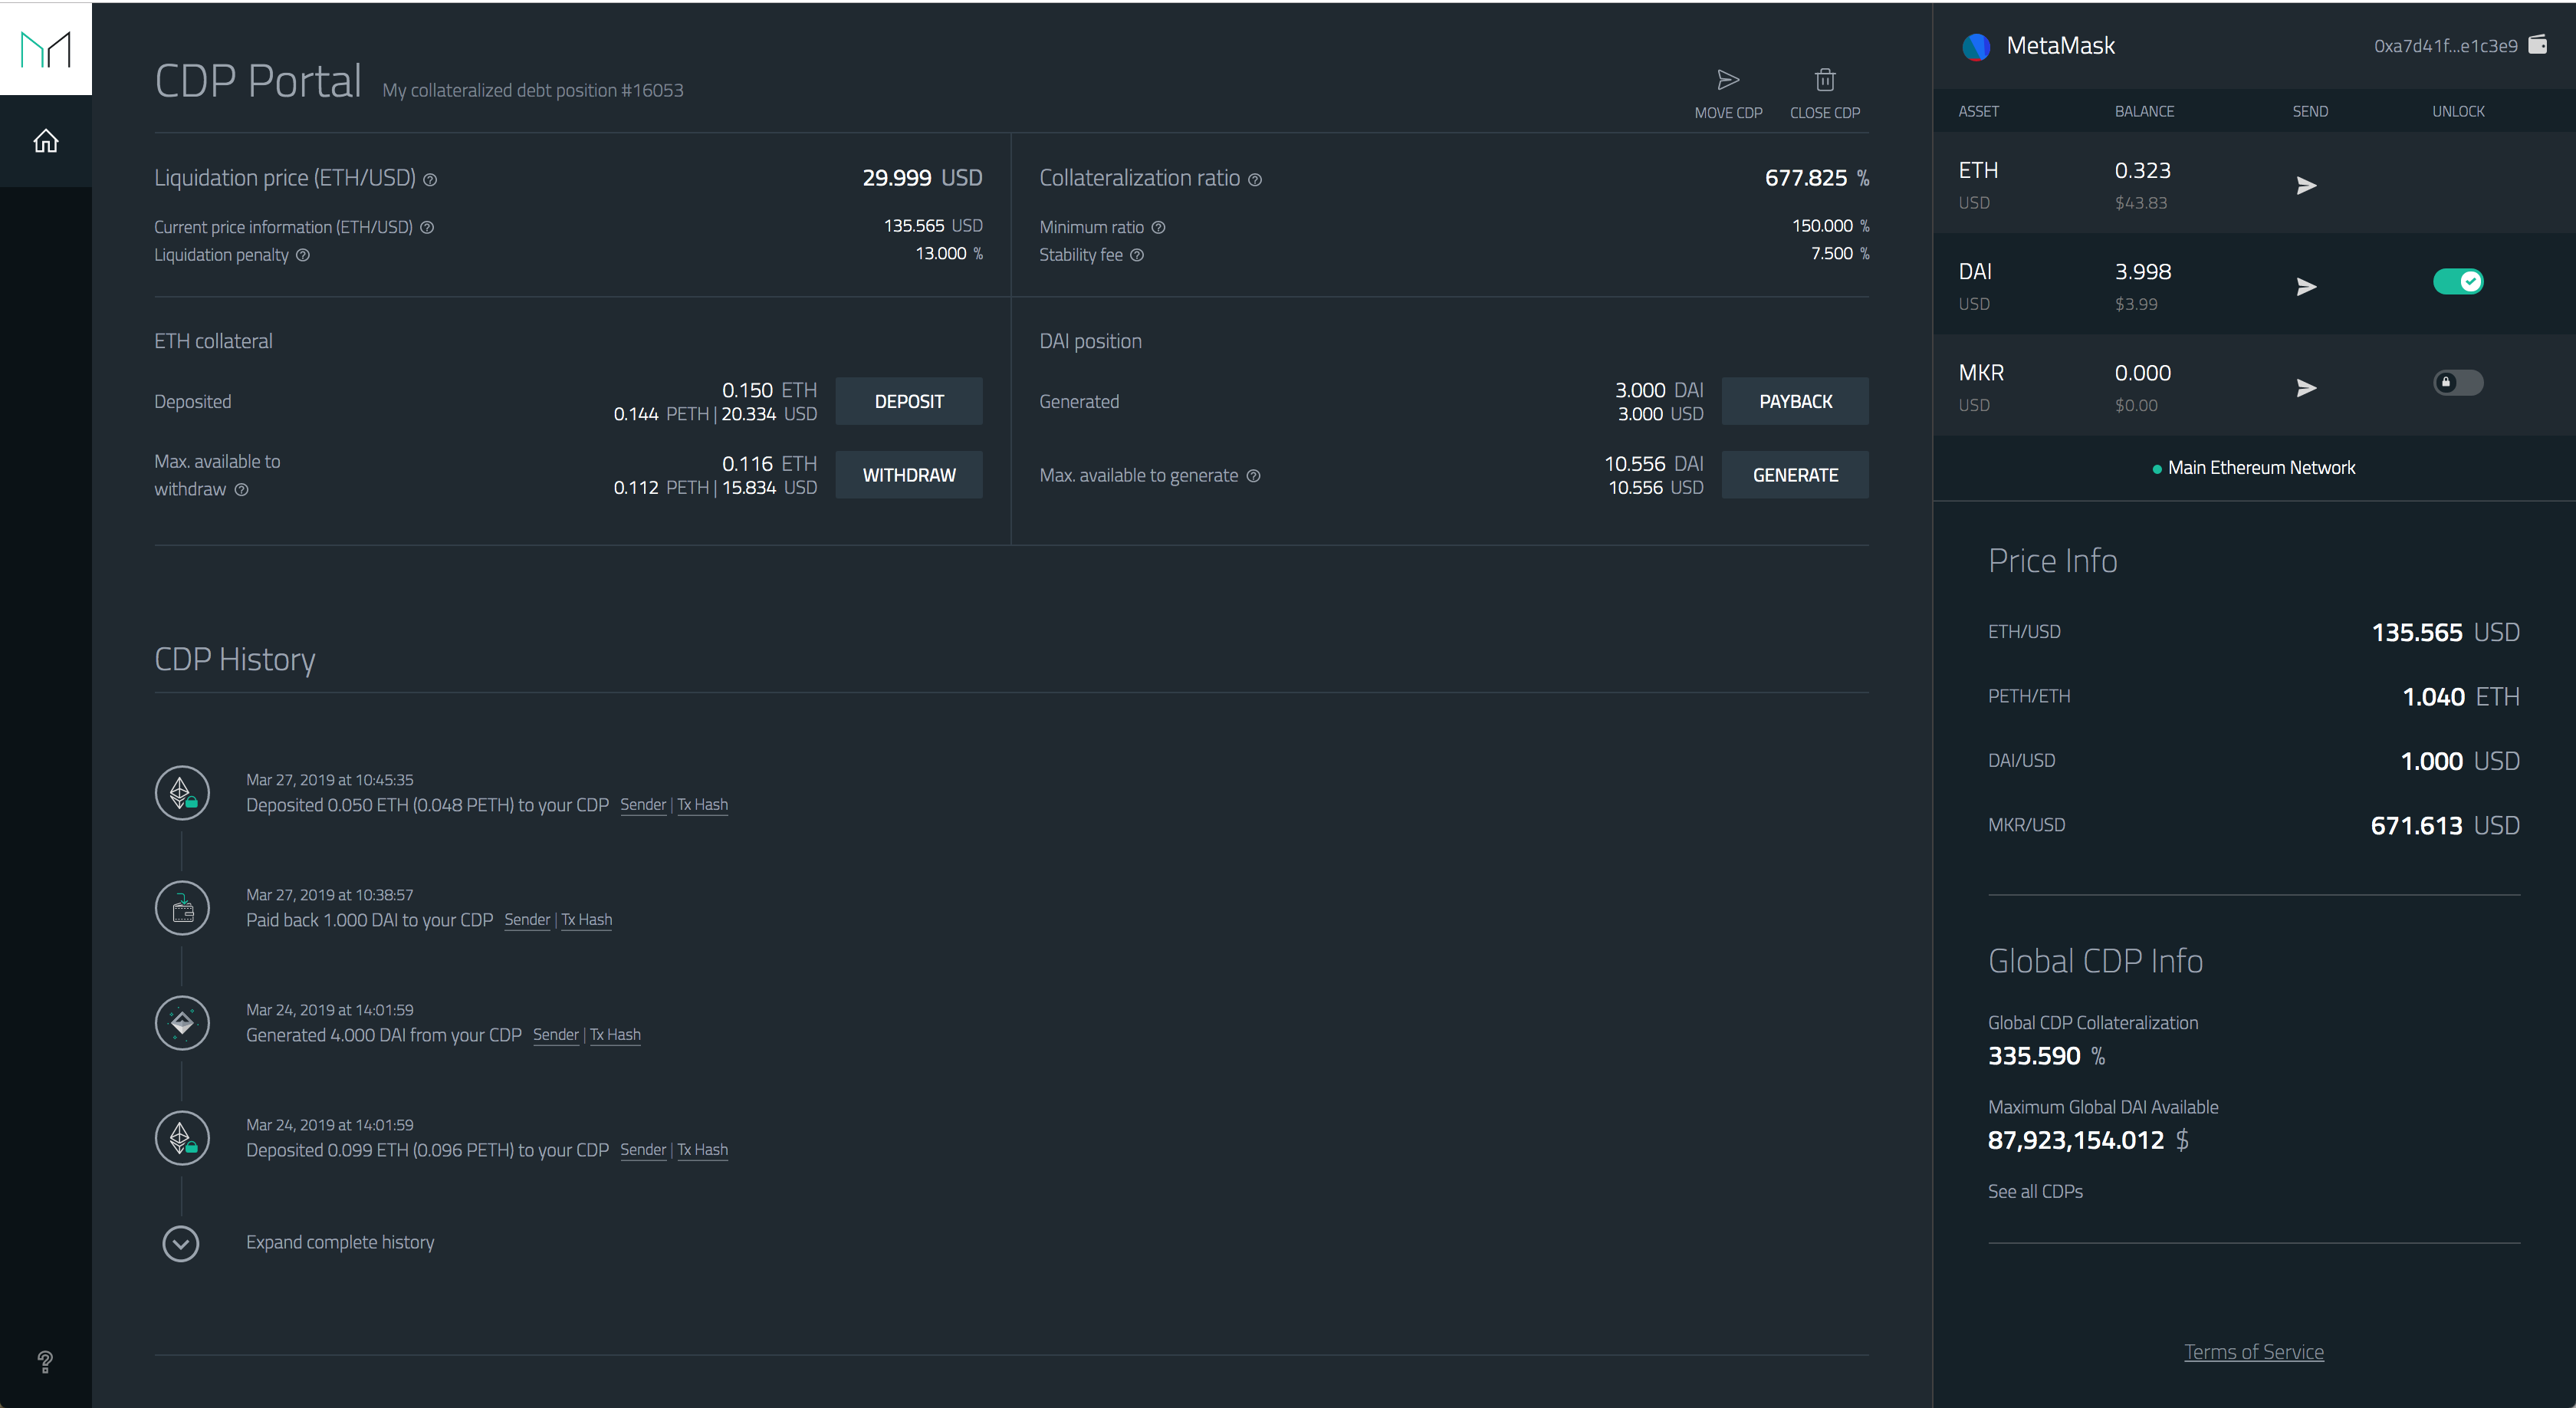Open Collateralization ratio info tooltip icon

[1255, 180]
